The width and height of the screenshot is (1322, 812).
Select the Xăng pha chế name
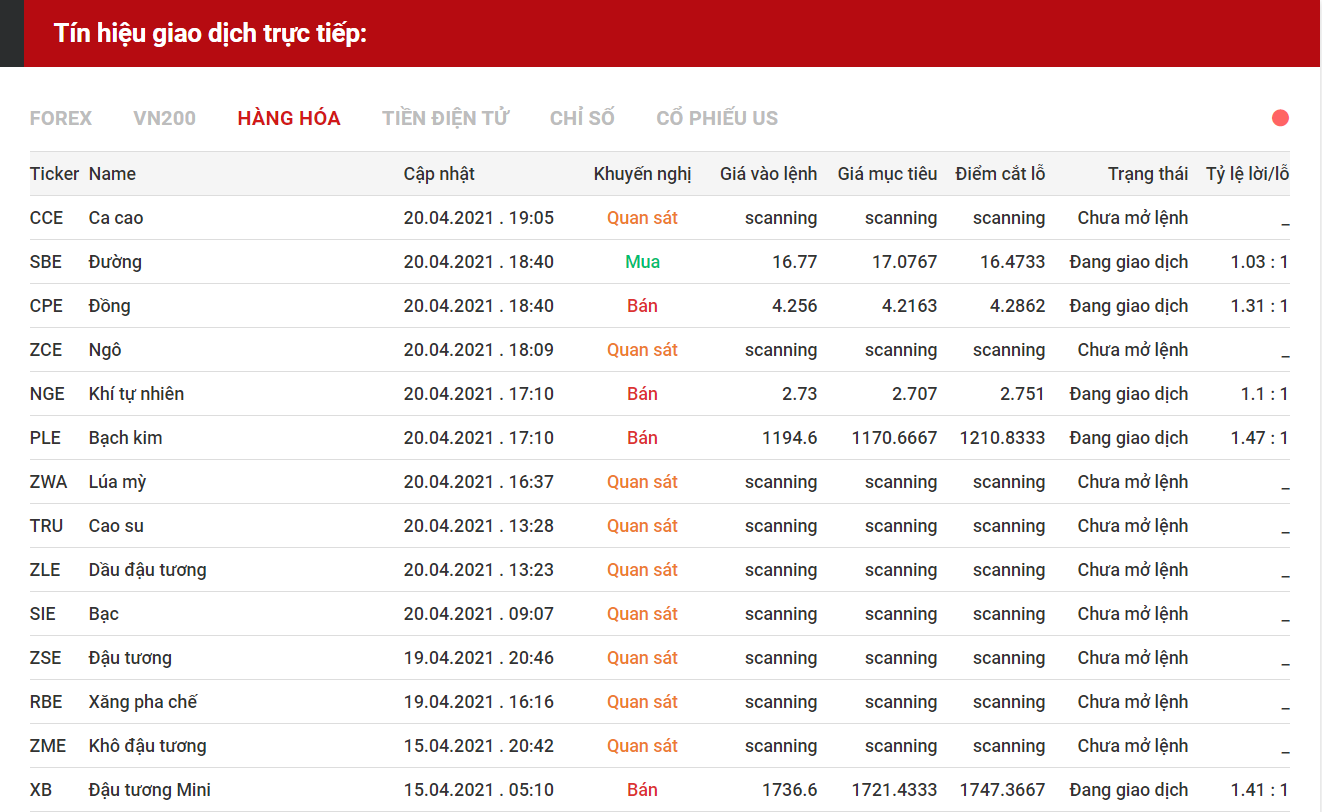(143, 702)
